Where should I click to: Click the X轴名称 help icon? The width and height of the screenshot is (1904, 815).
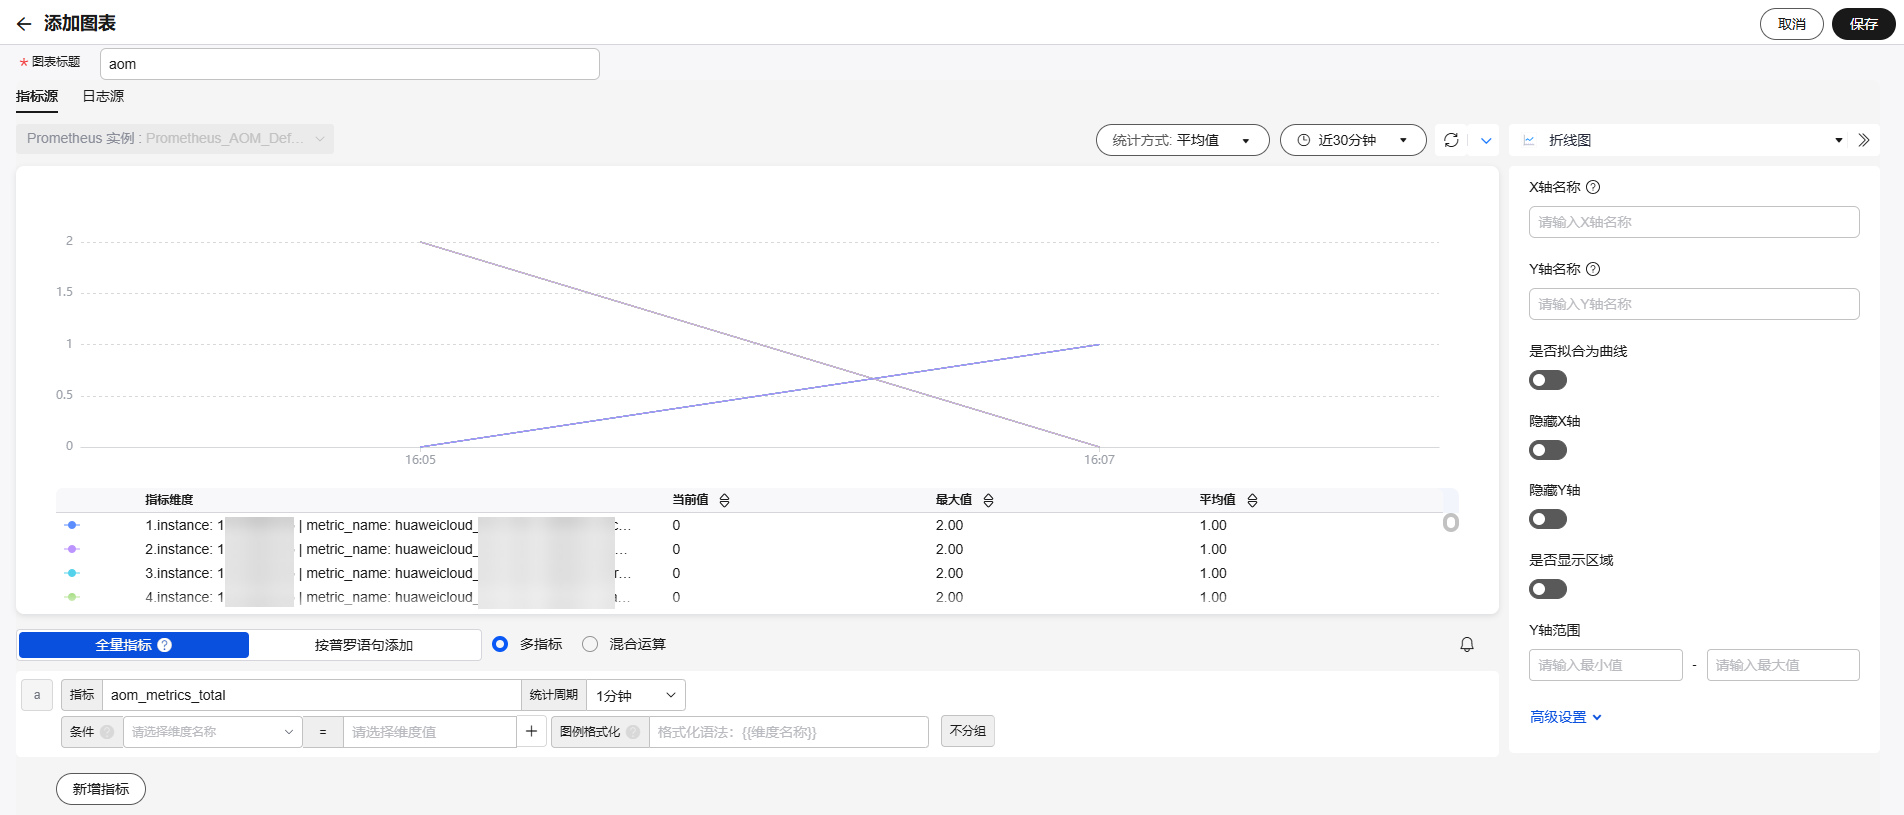1593,187
